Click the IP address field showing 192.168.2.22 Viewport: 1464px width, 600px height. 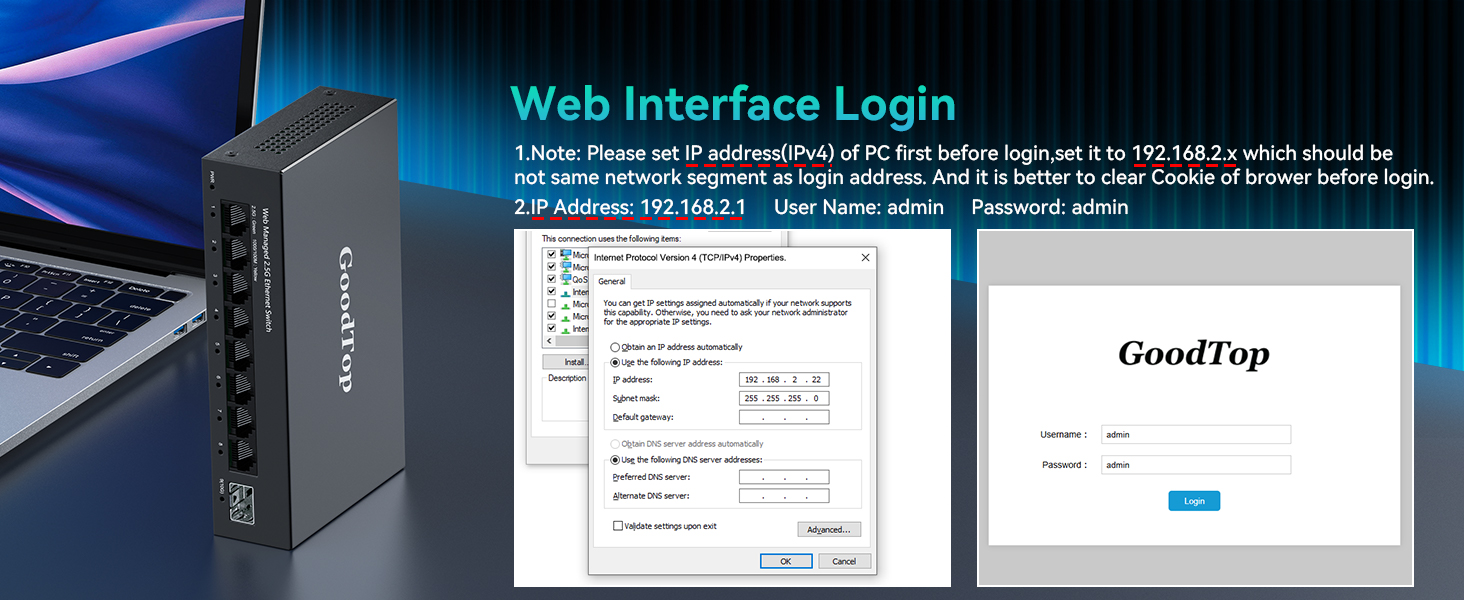pyautogui.click(x=785, y=380)
